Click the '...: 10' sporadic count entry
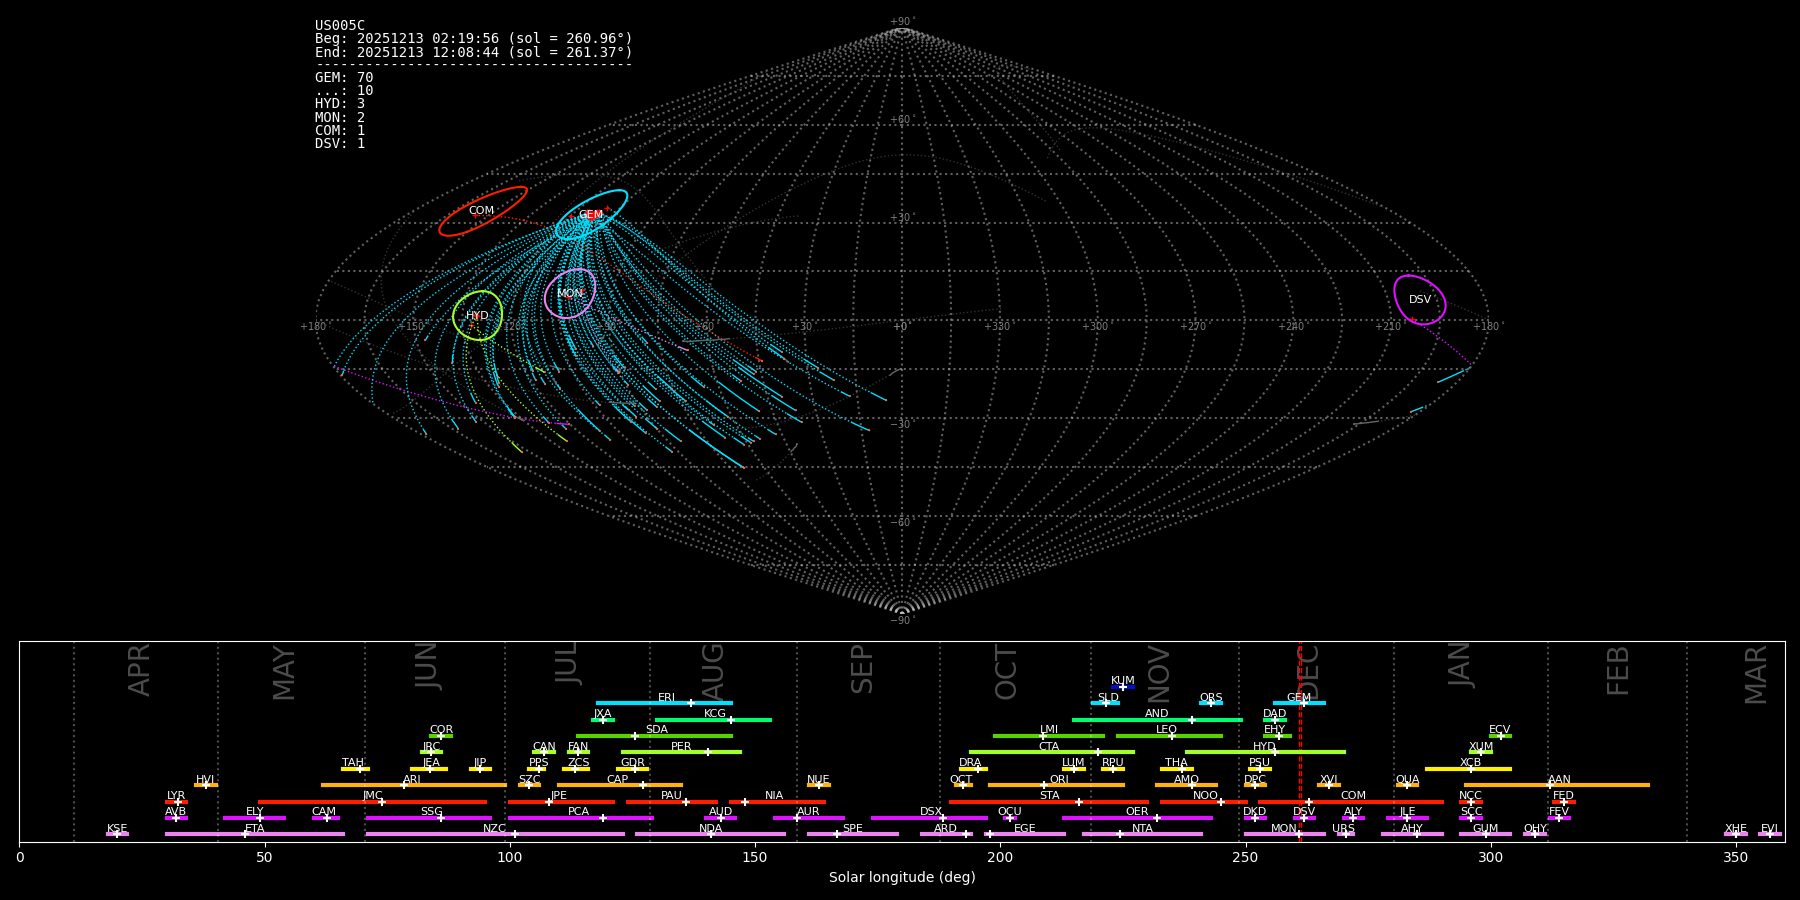Viewport: 1800px width, 900px height. (344, 91)
